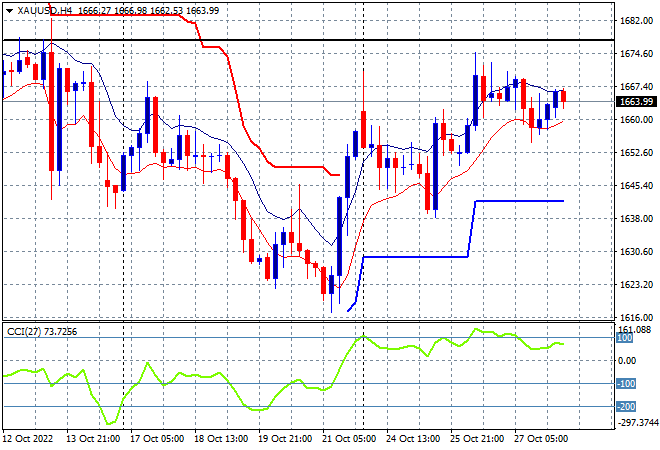The width and height of the screenshot is (660, 450).
Task: Click the CCI 100 level label
Action: tap(625, 338)
